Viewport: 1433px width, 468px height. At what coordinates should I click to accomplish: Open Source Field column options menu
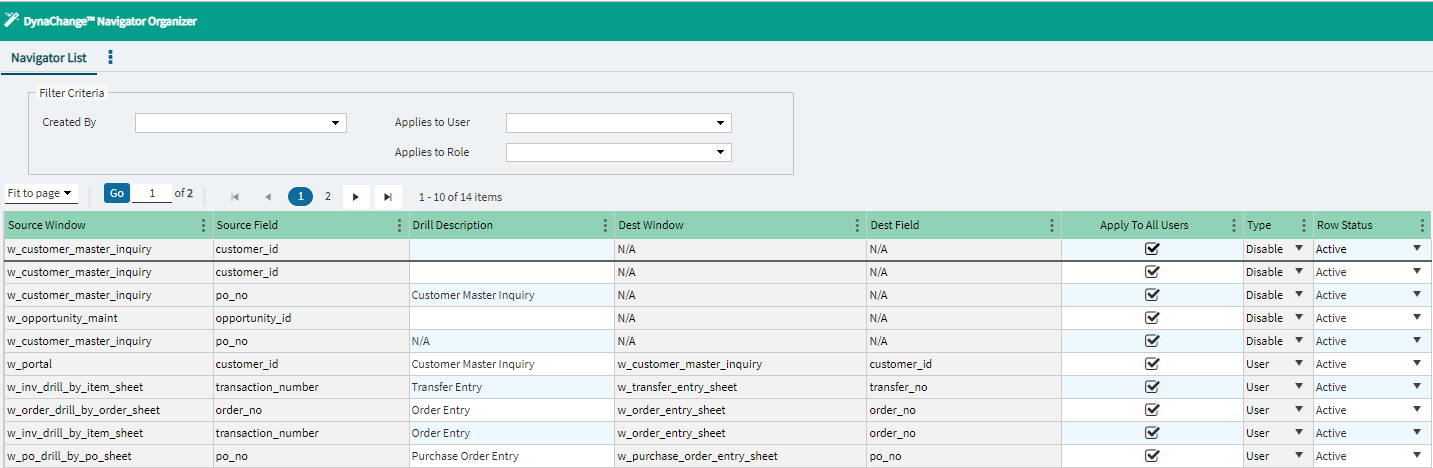click(400, 226)
